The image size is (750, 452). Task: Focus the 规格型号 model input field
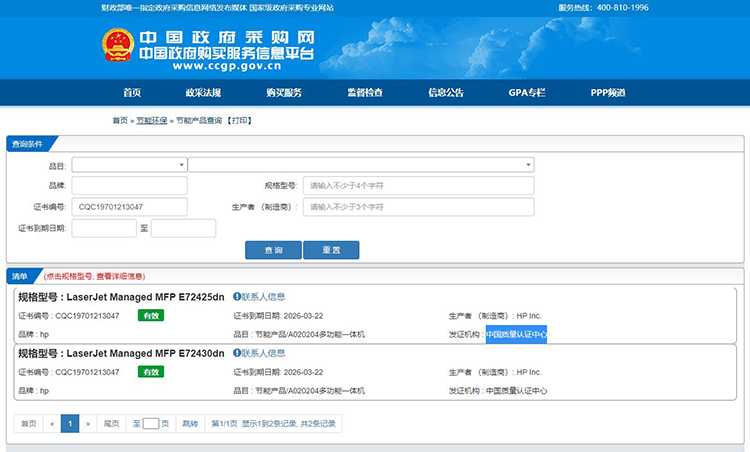pos(419,186)
